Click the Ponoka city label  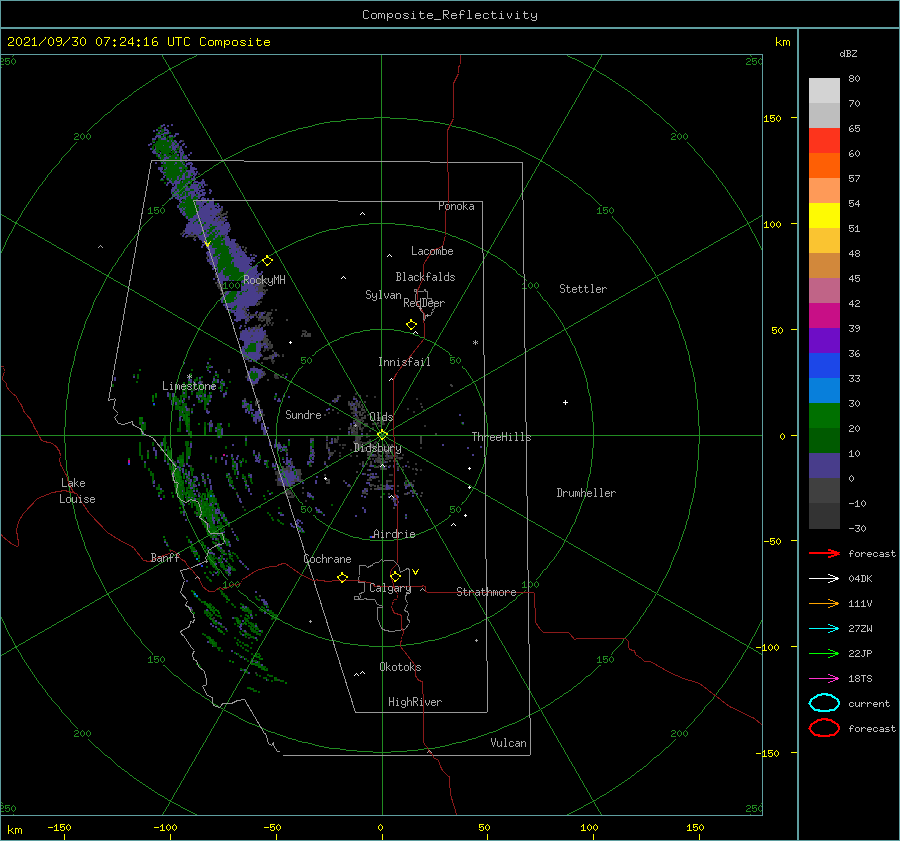pos(456,206)
